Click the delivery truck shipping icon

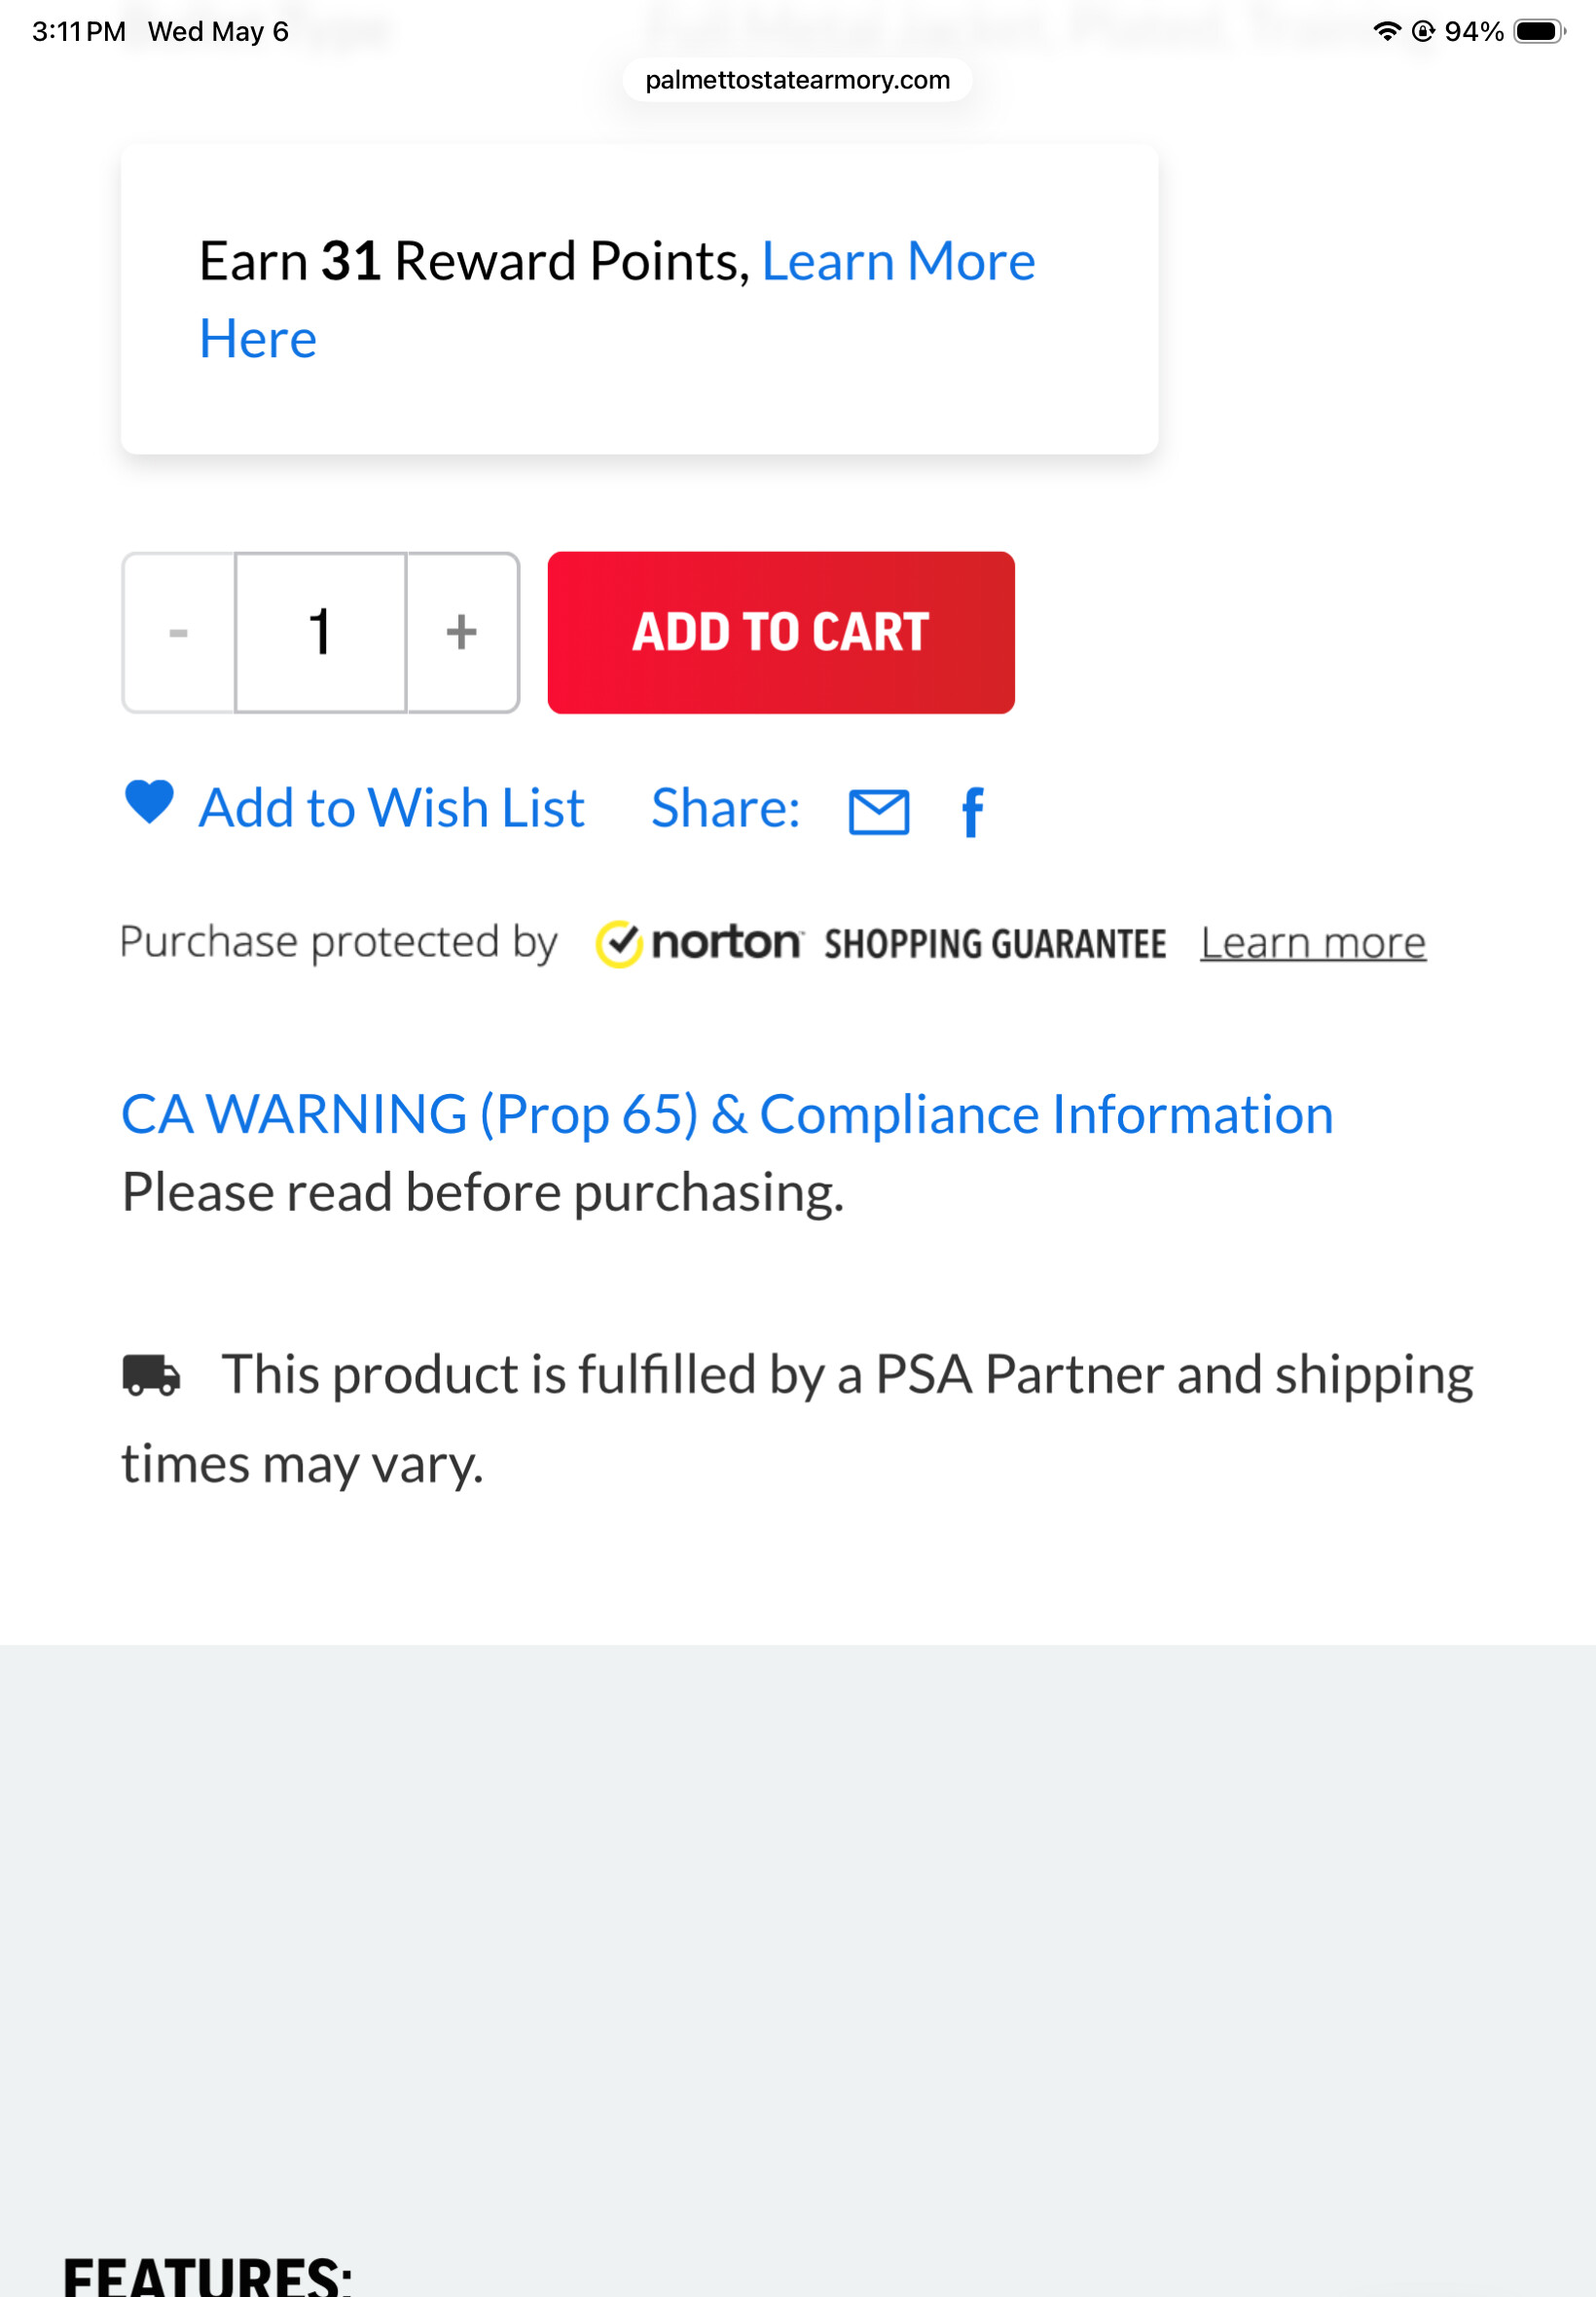(x=151, y=1375)
